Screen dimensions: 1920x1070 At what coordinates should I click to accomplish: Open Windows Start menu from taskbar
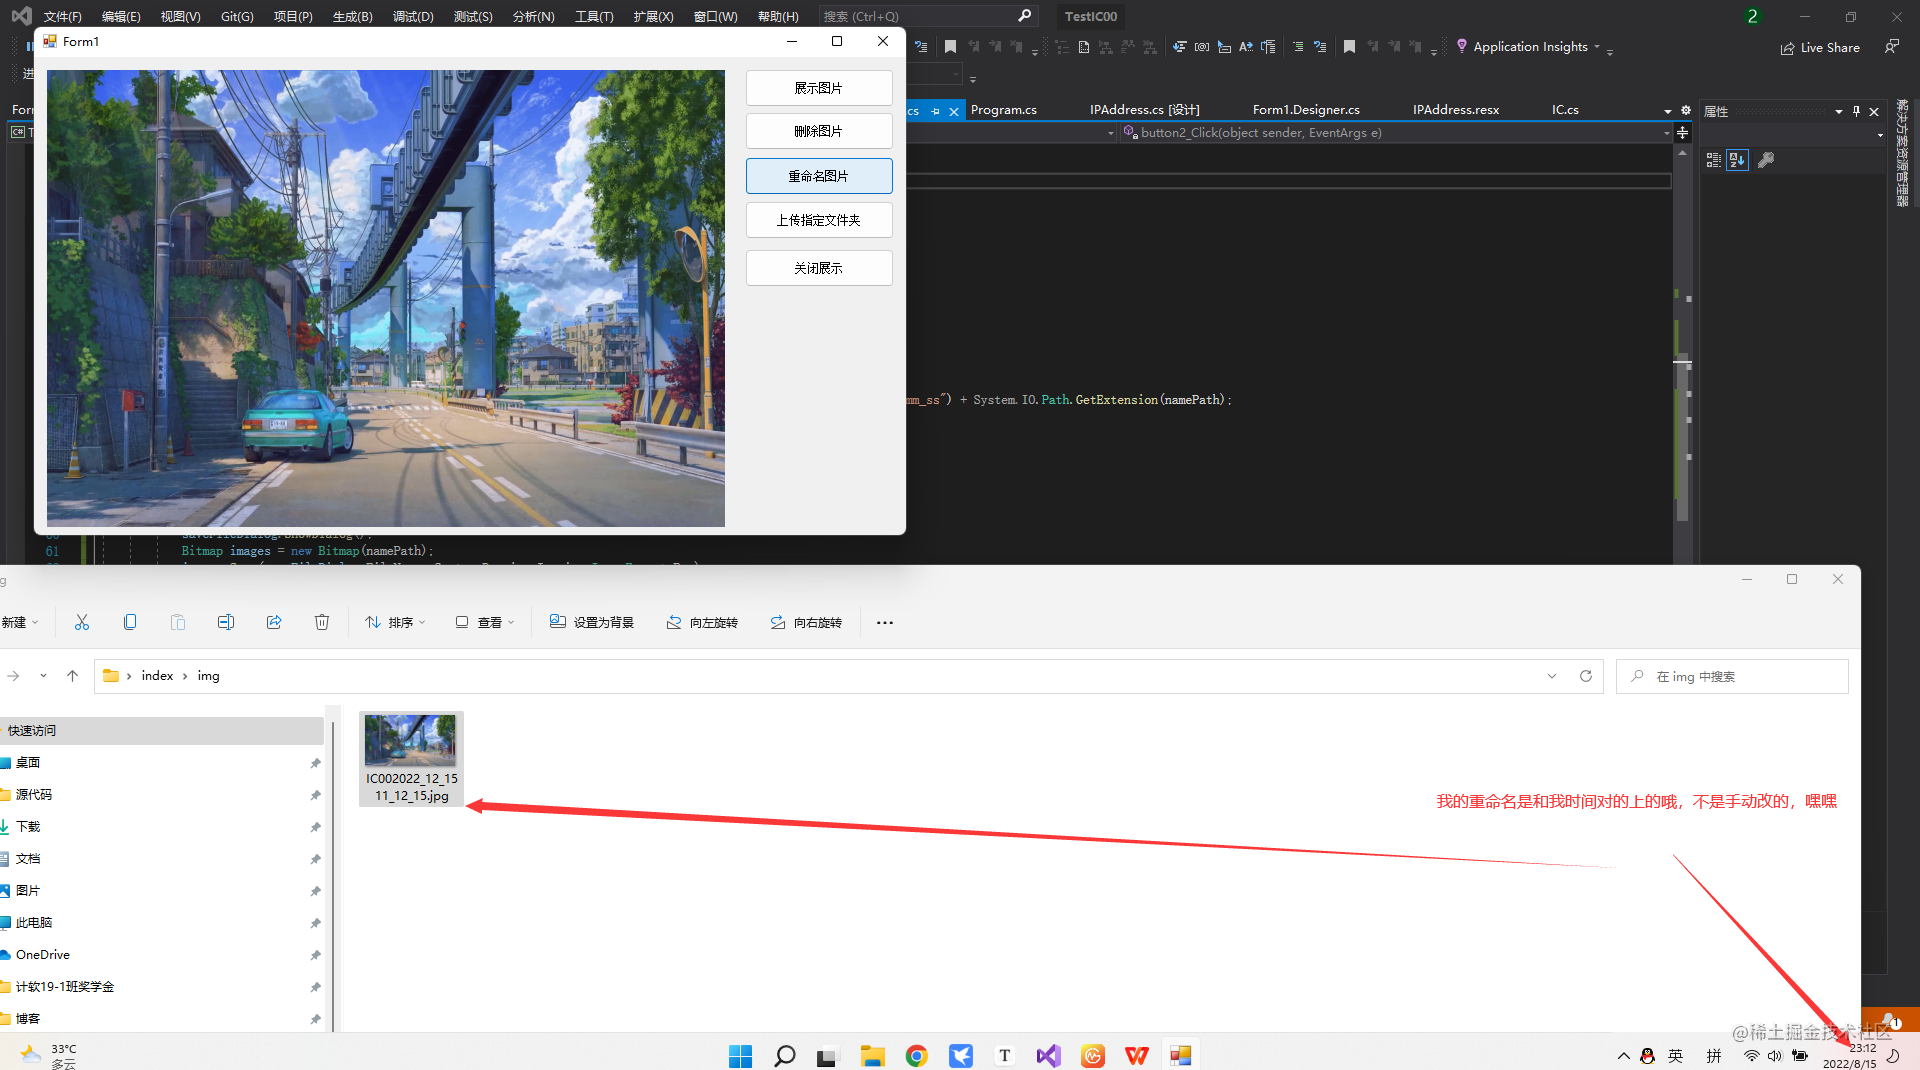tap(741, 1056)
